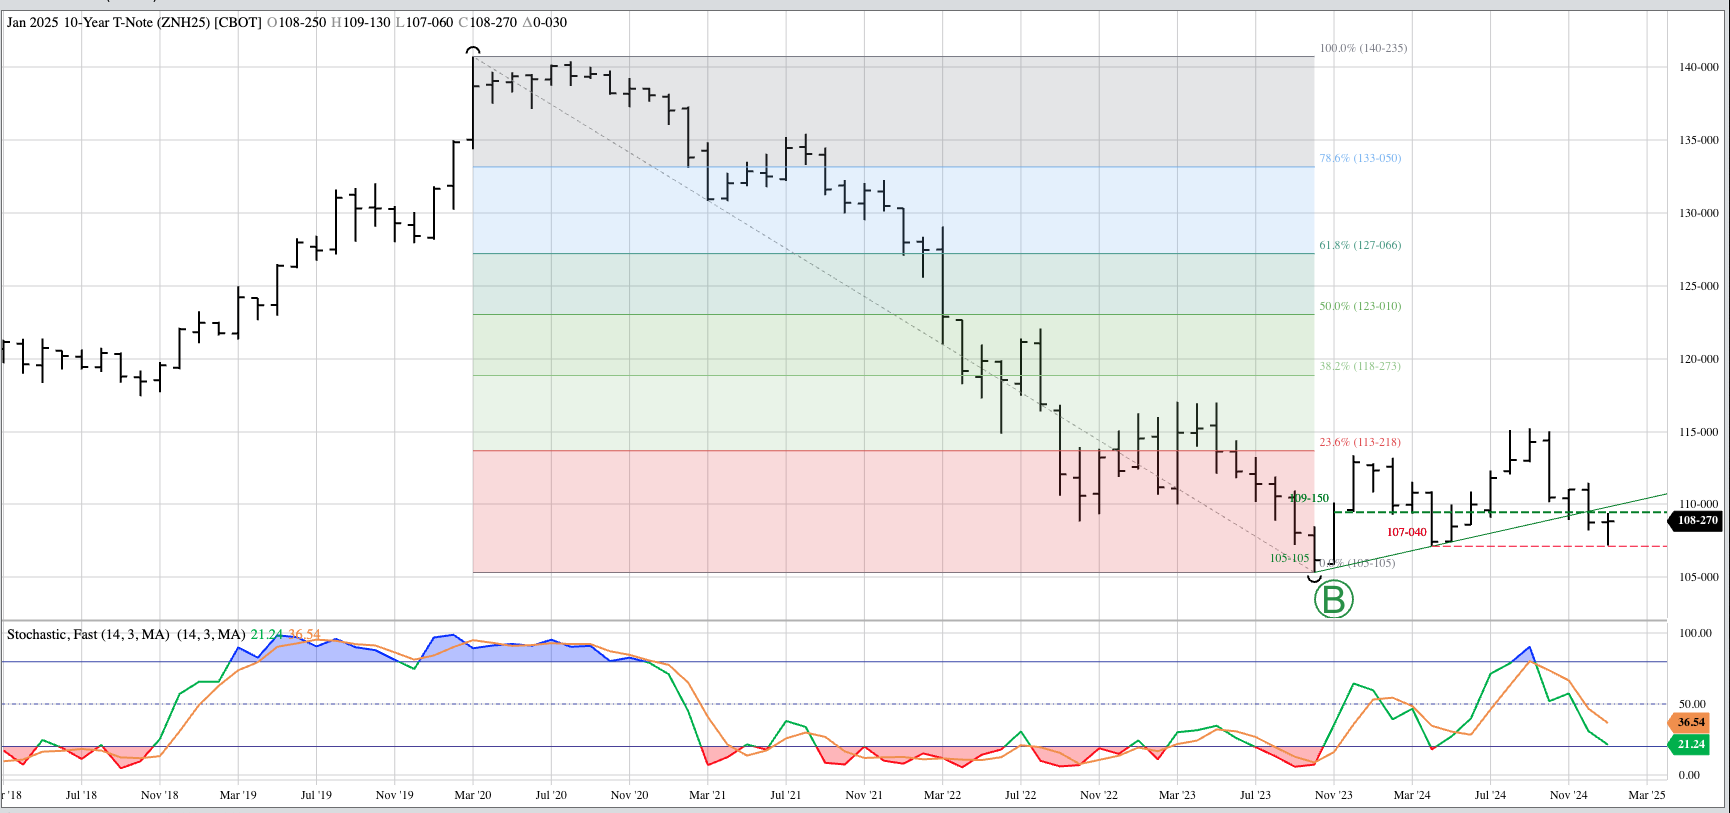
Task: Click the Stochastic, Fast (14, 3, MA) indicator title
Action: pos(88,634)
